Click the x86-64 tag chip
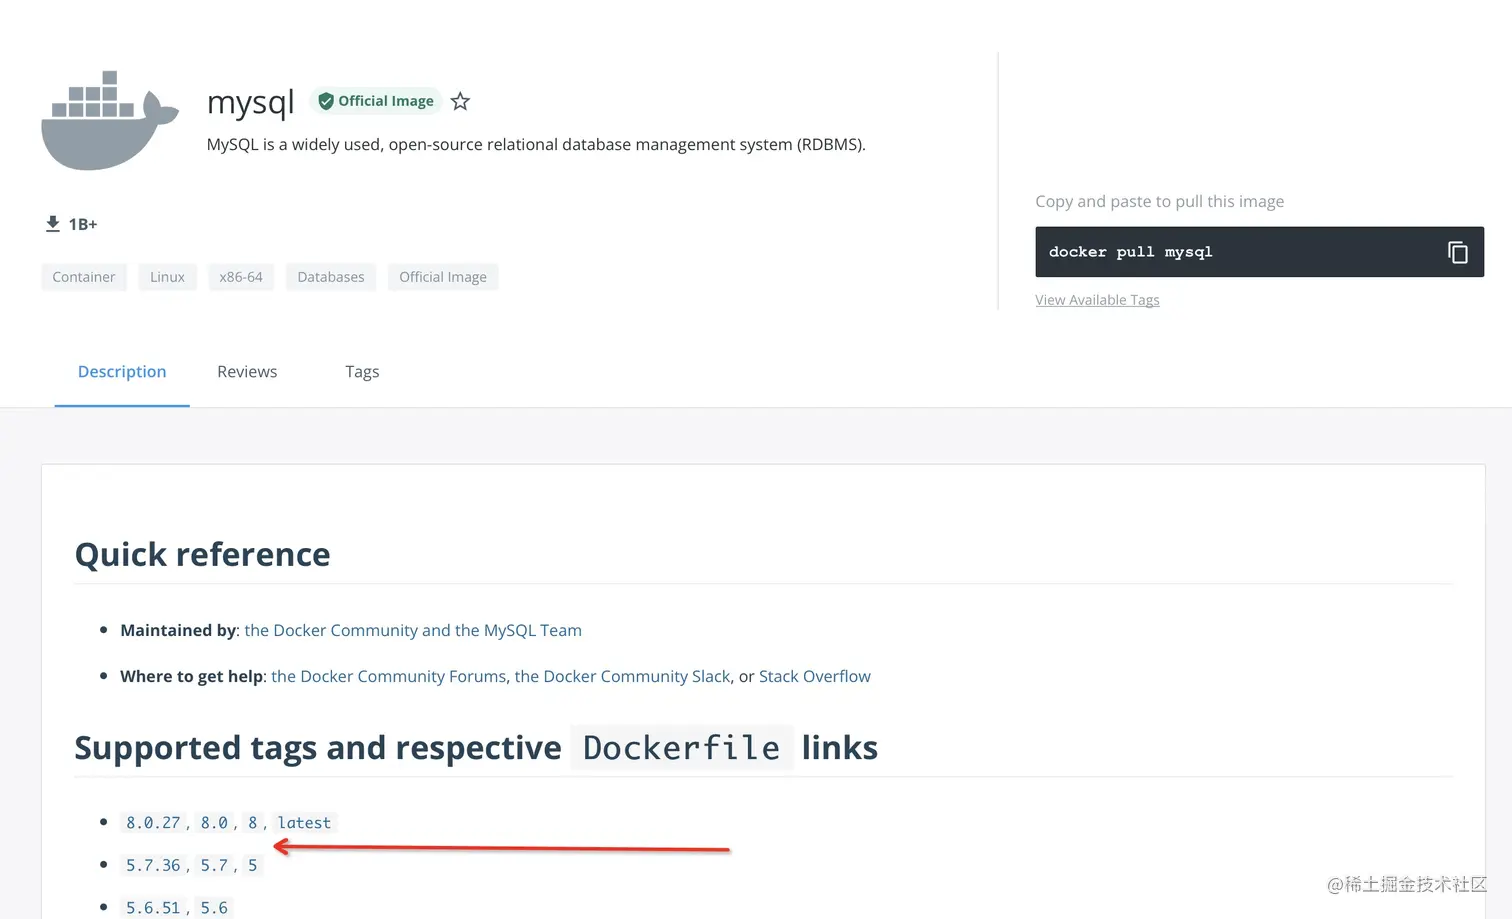Viewport: 1512px width, 919px height. pyautogui.click(x=241, y=277)
